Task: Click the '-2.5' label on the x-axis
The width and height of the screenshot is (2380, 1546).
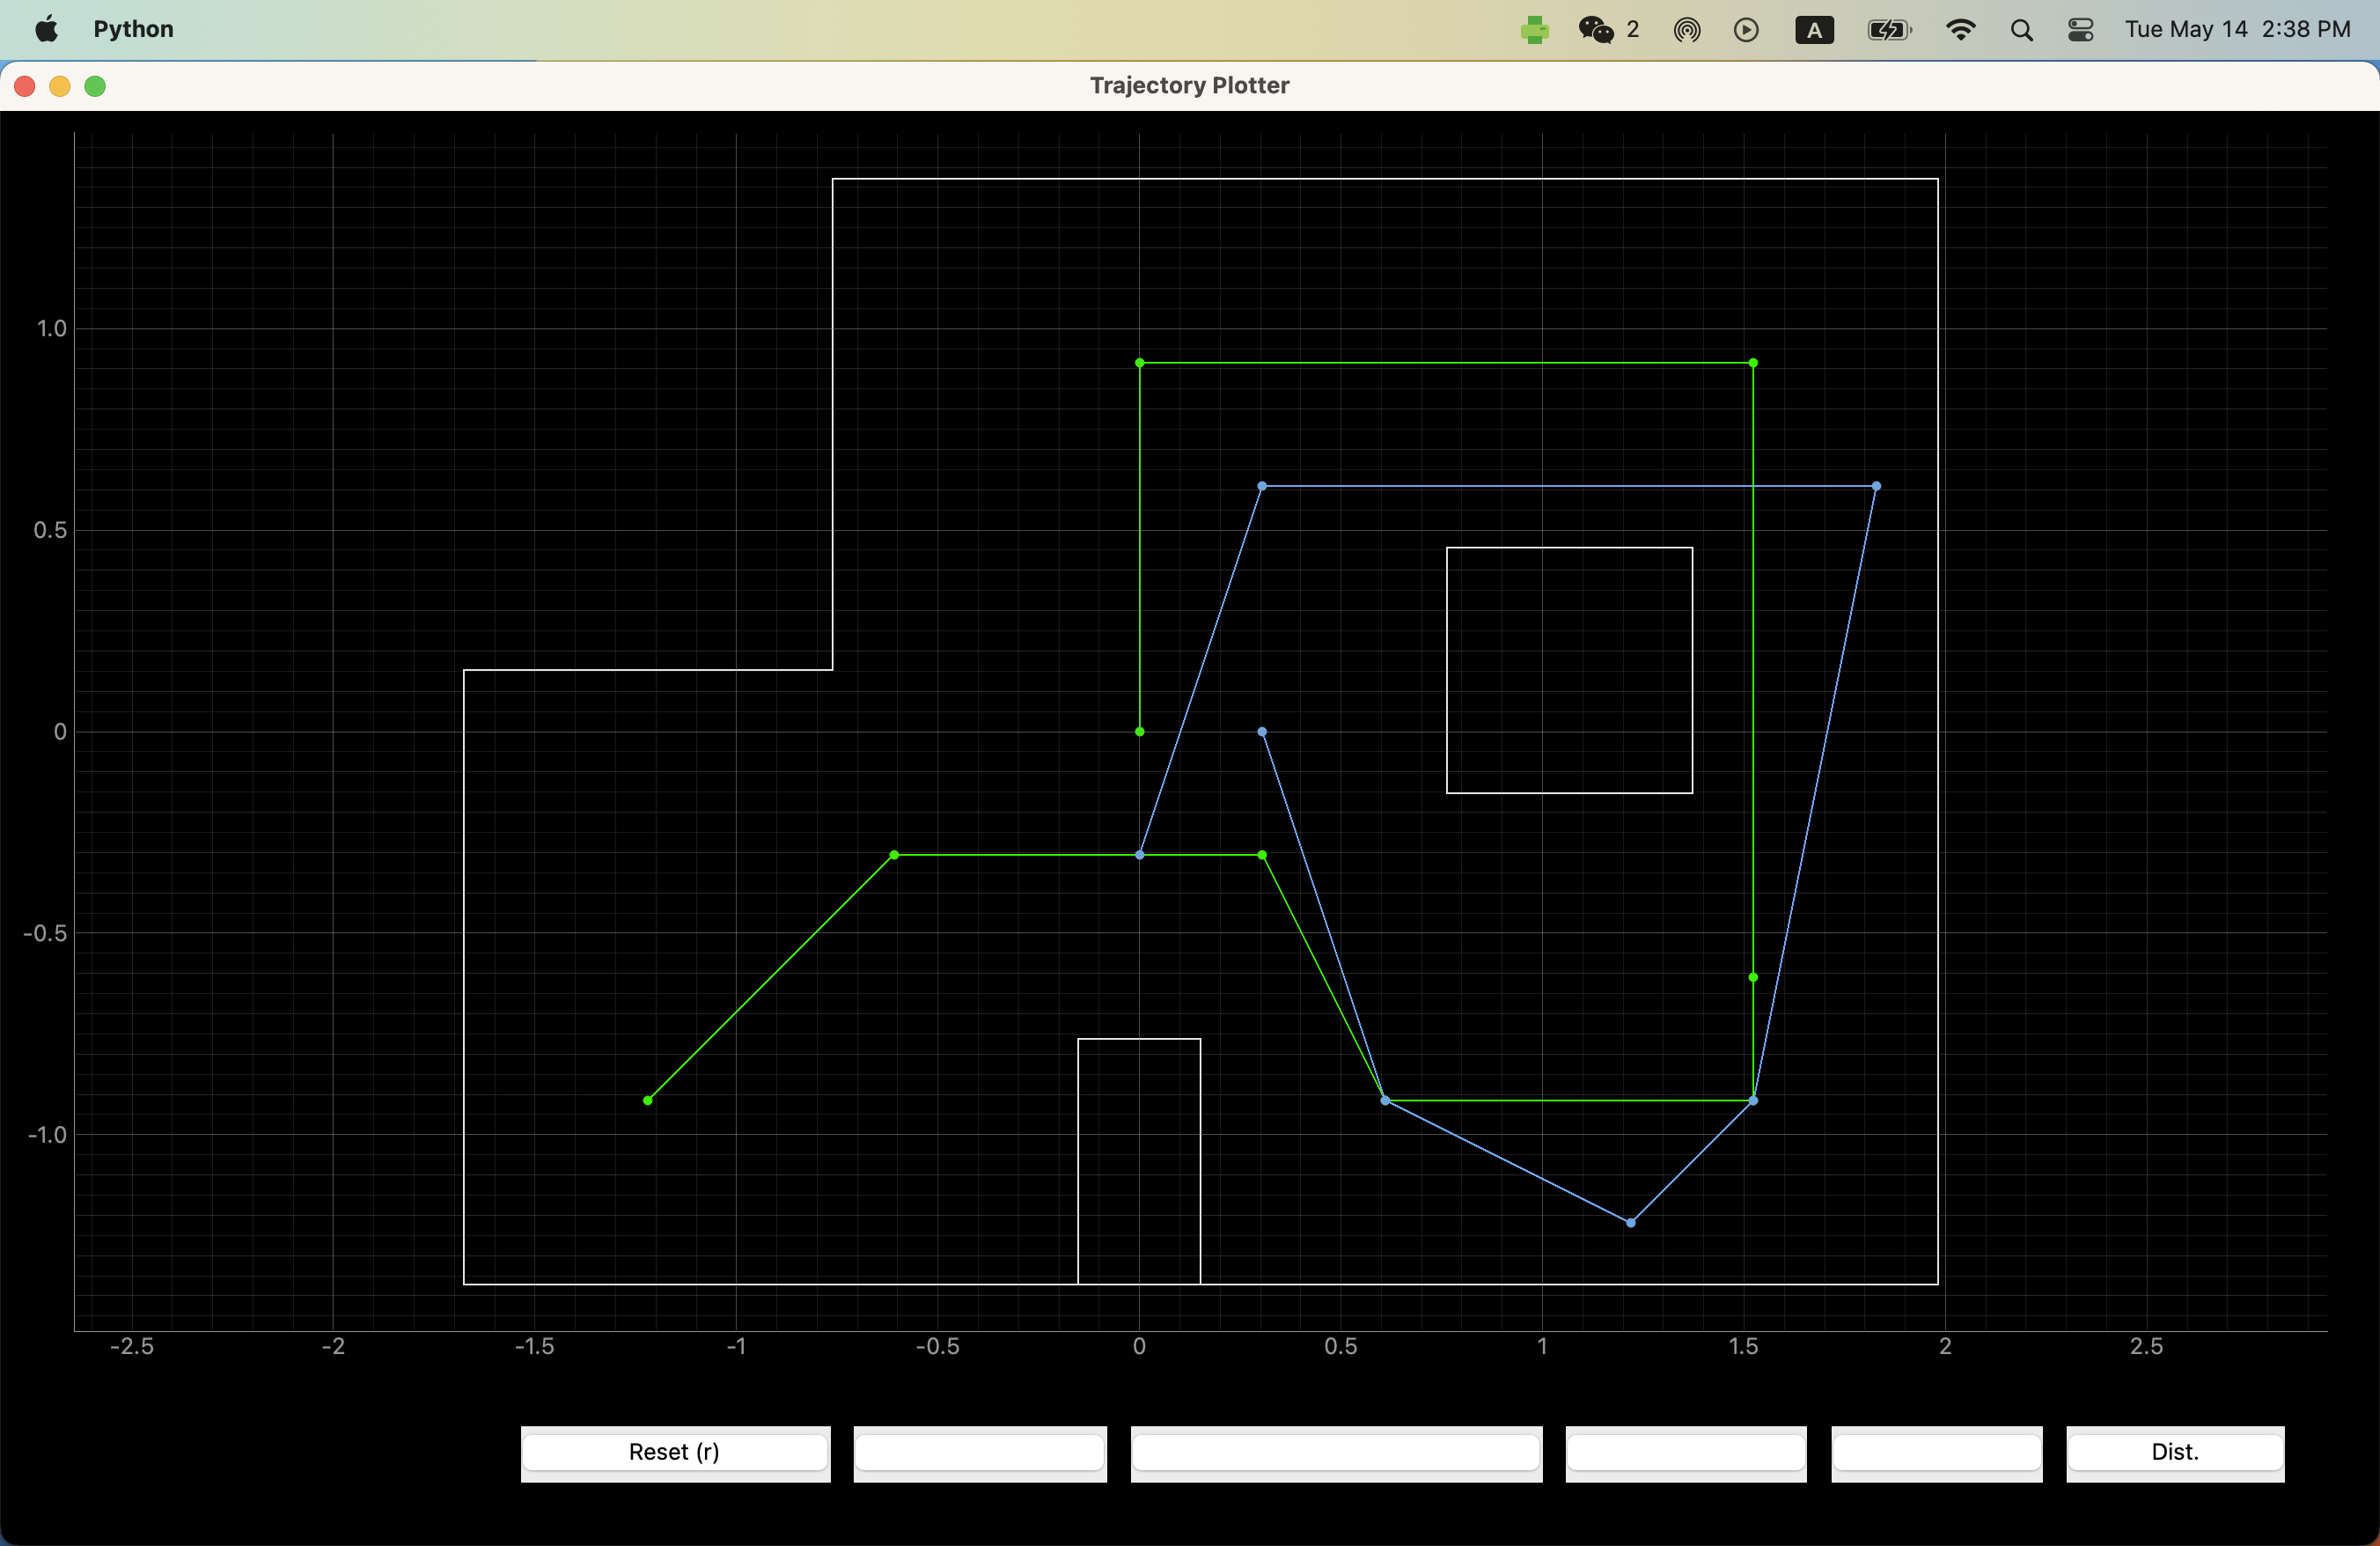Action: pos(132,1346)
